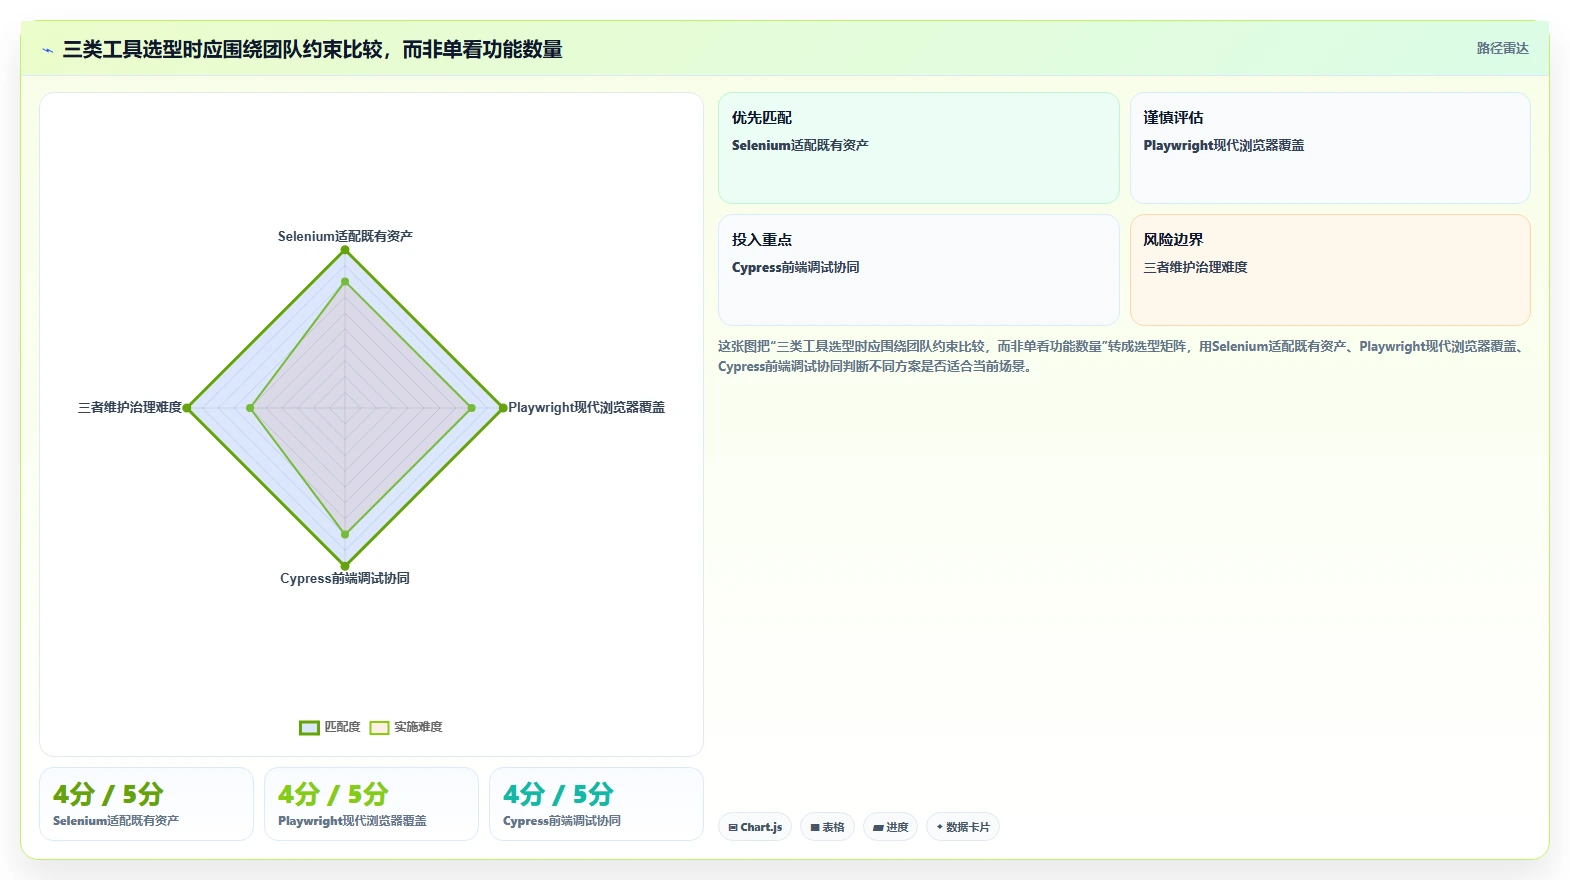
Task: Select the 进度 tag chip
Action: pyautogui.click(x=890, y=827)
